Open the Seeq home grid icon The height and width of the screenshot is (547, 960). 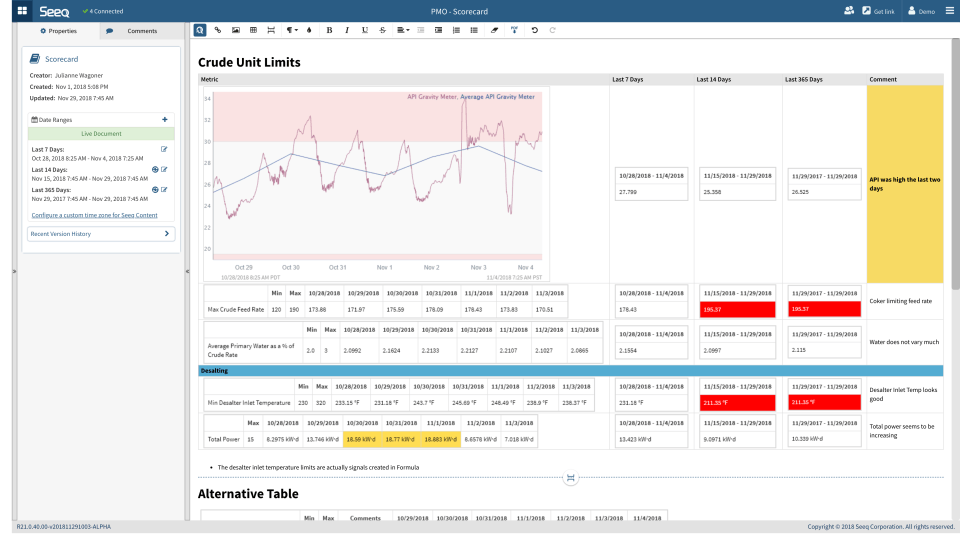23,11
